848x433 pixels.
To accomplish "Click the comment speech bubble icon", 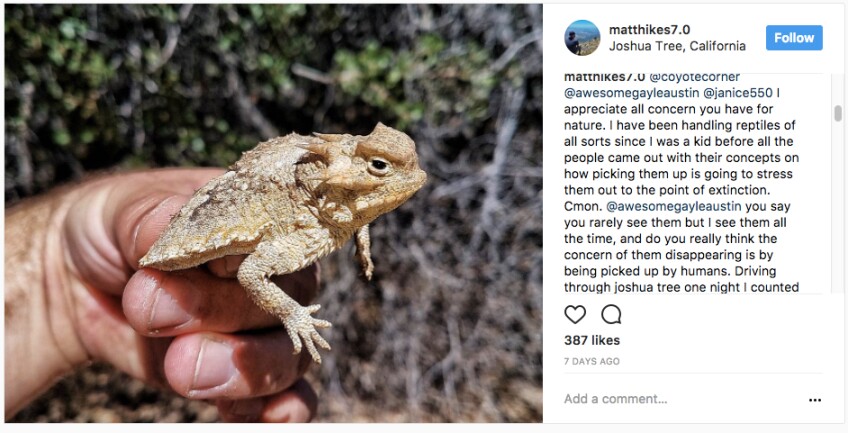I will tap(611, 314).
